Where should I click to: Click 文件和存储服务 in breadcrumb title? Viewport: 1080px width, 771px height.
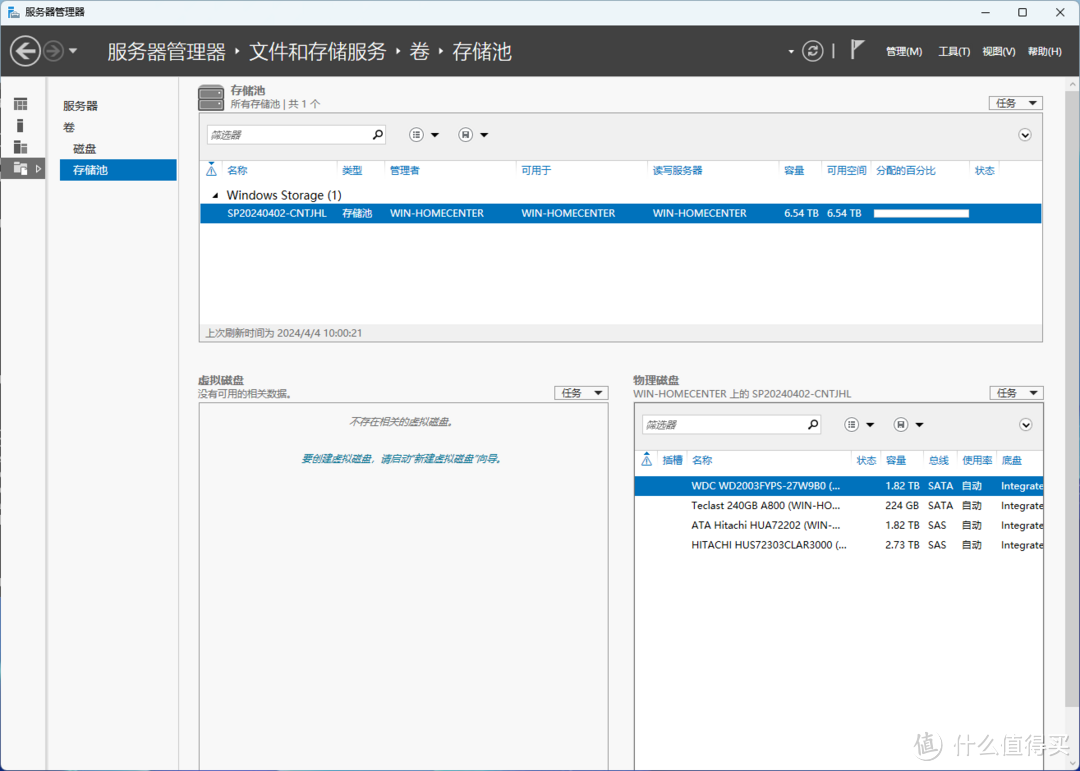[317, 52]
